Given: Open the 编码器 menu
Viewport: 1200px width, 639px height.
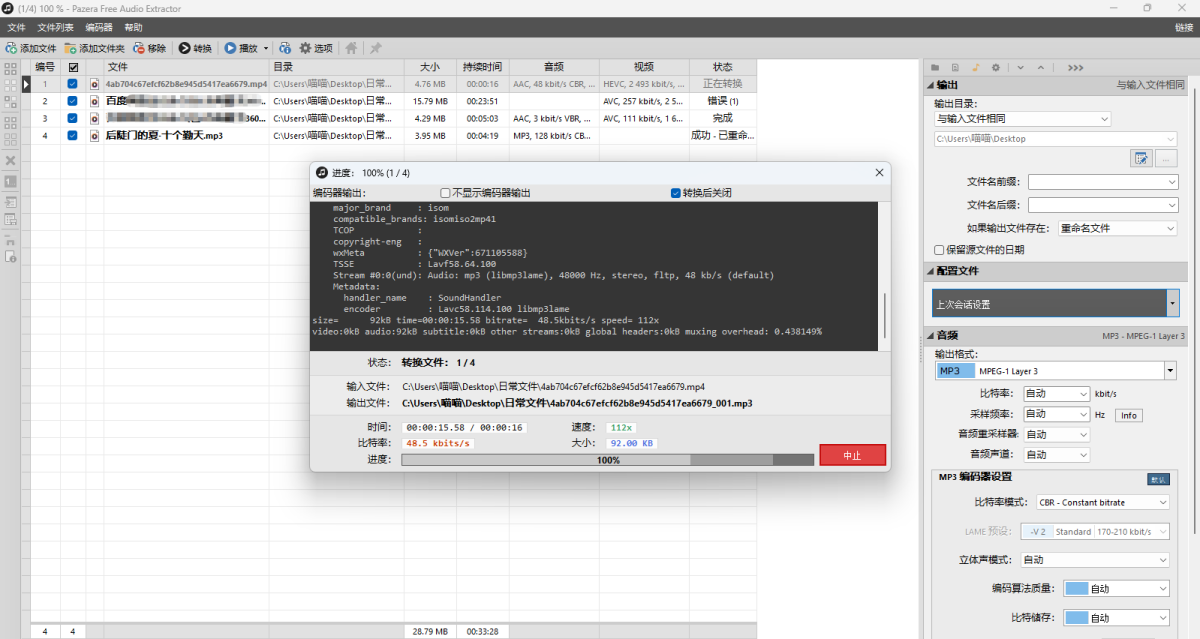Looking at the screenshot, I should [97, 27].
